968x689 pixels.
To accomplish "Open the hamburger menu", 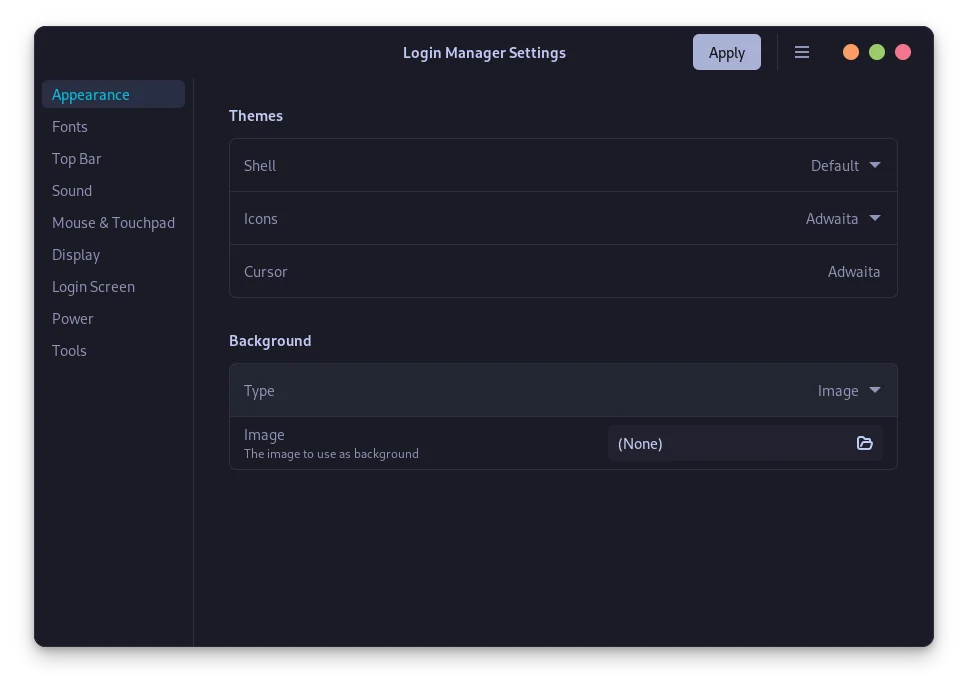I will pyautogui.click(x=802, y=52).
